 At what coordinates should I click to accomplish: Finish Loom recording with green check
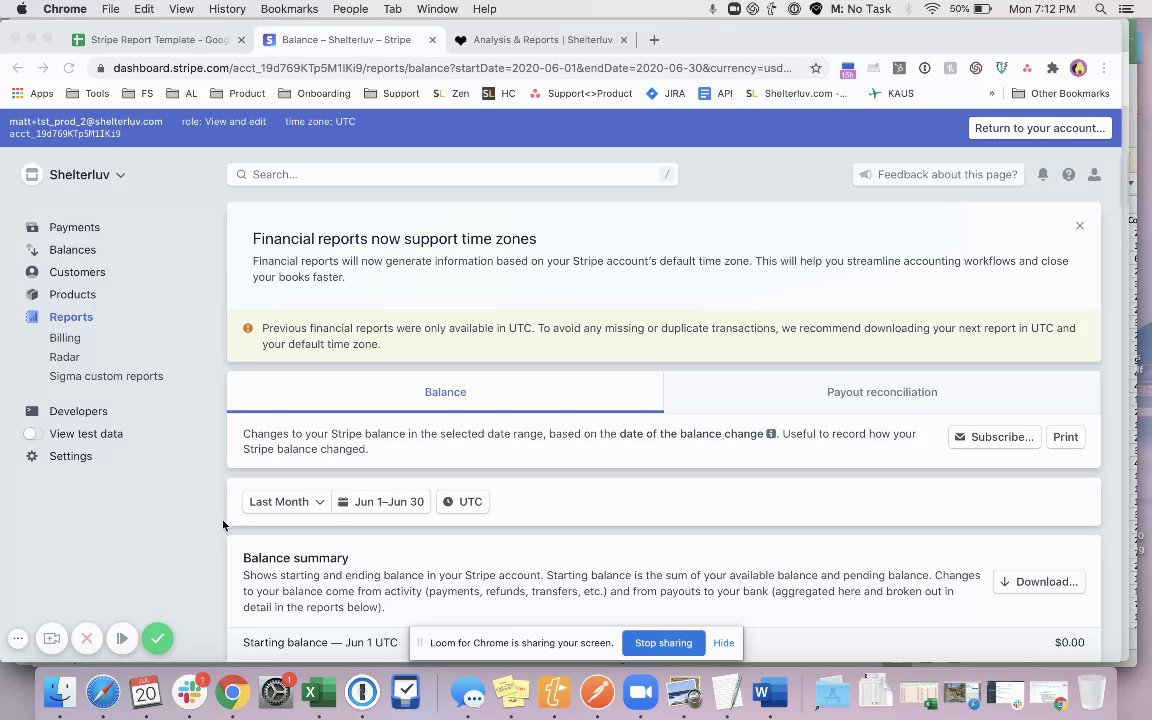[x=157, y=638]
